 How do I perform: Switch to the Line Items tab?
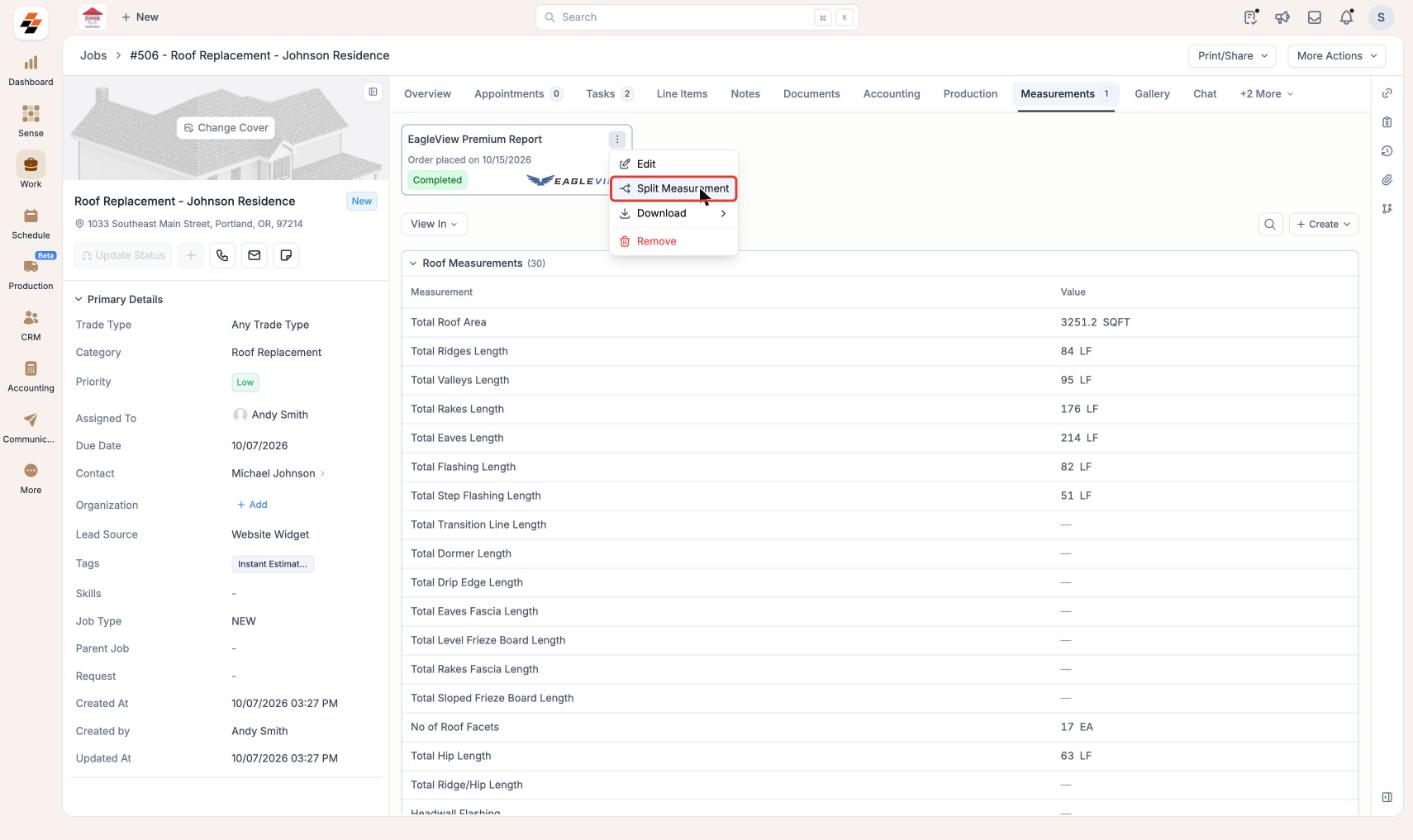[x=682, y=94]
